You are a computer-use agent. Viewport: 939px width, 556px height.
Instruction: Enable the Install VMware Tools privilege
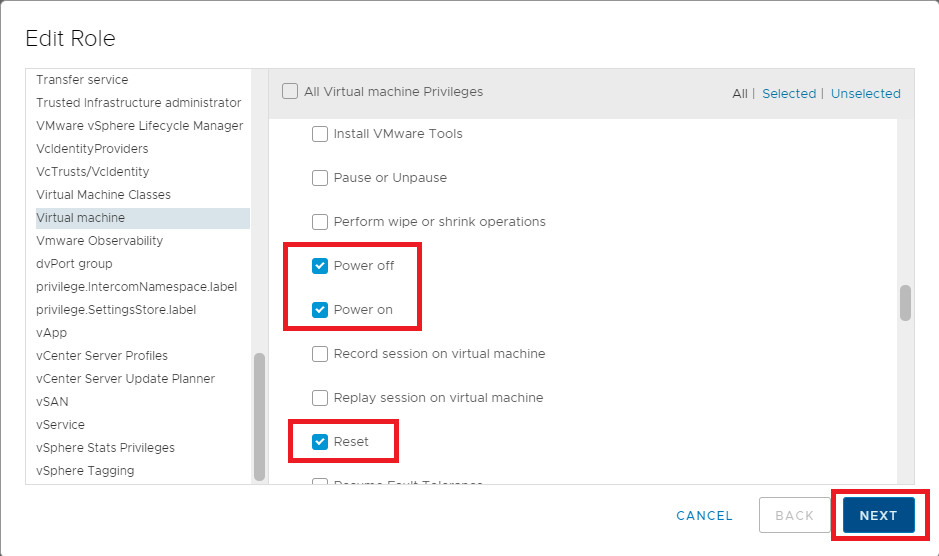320,134
